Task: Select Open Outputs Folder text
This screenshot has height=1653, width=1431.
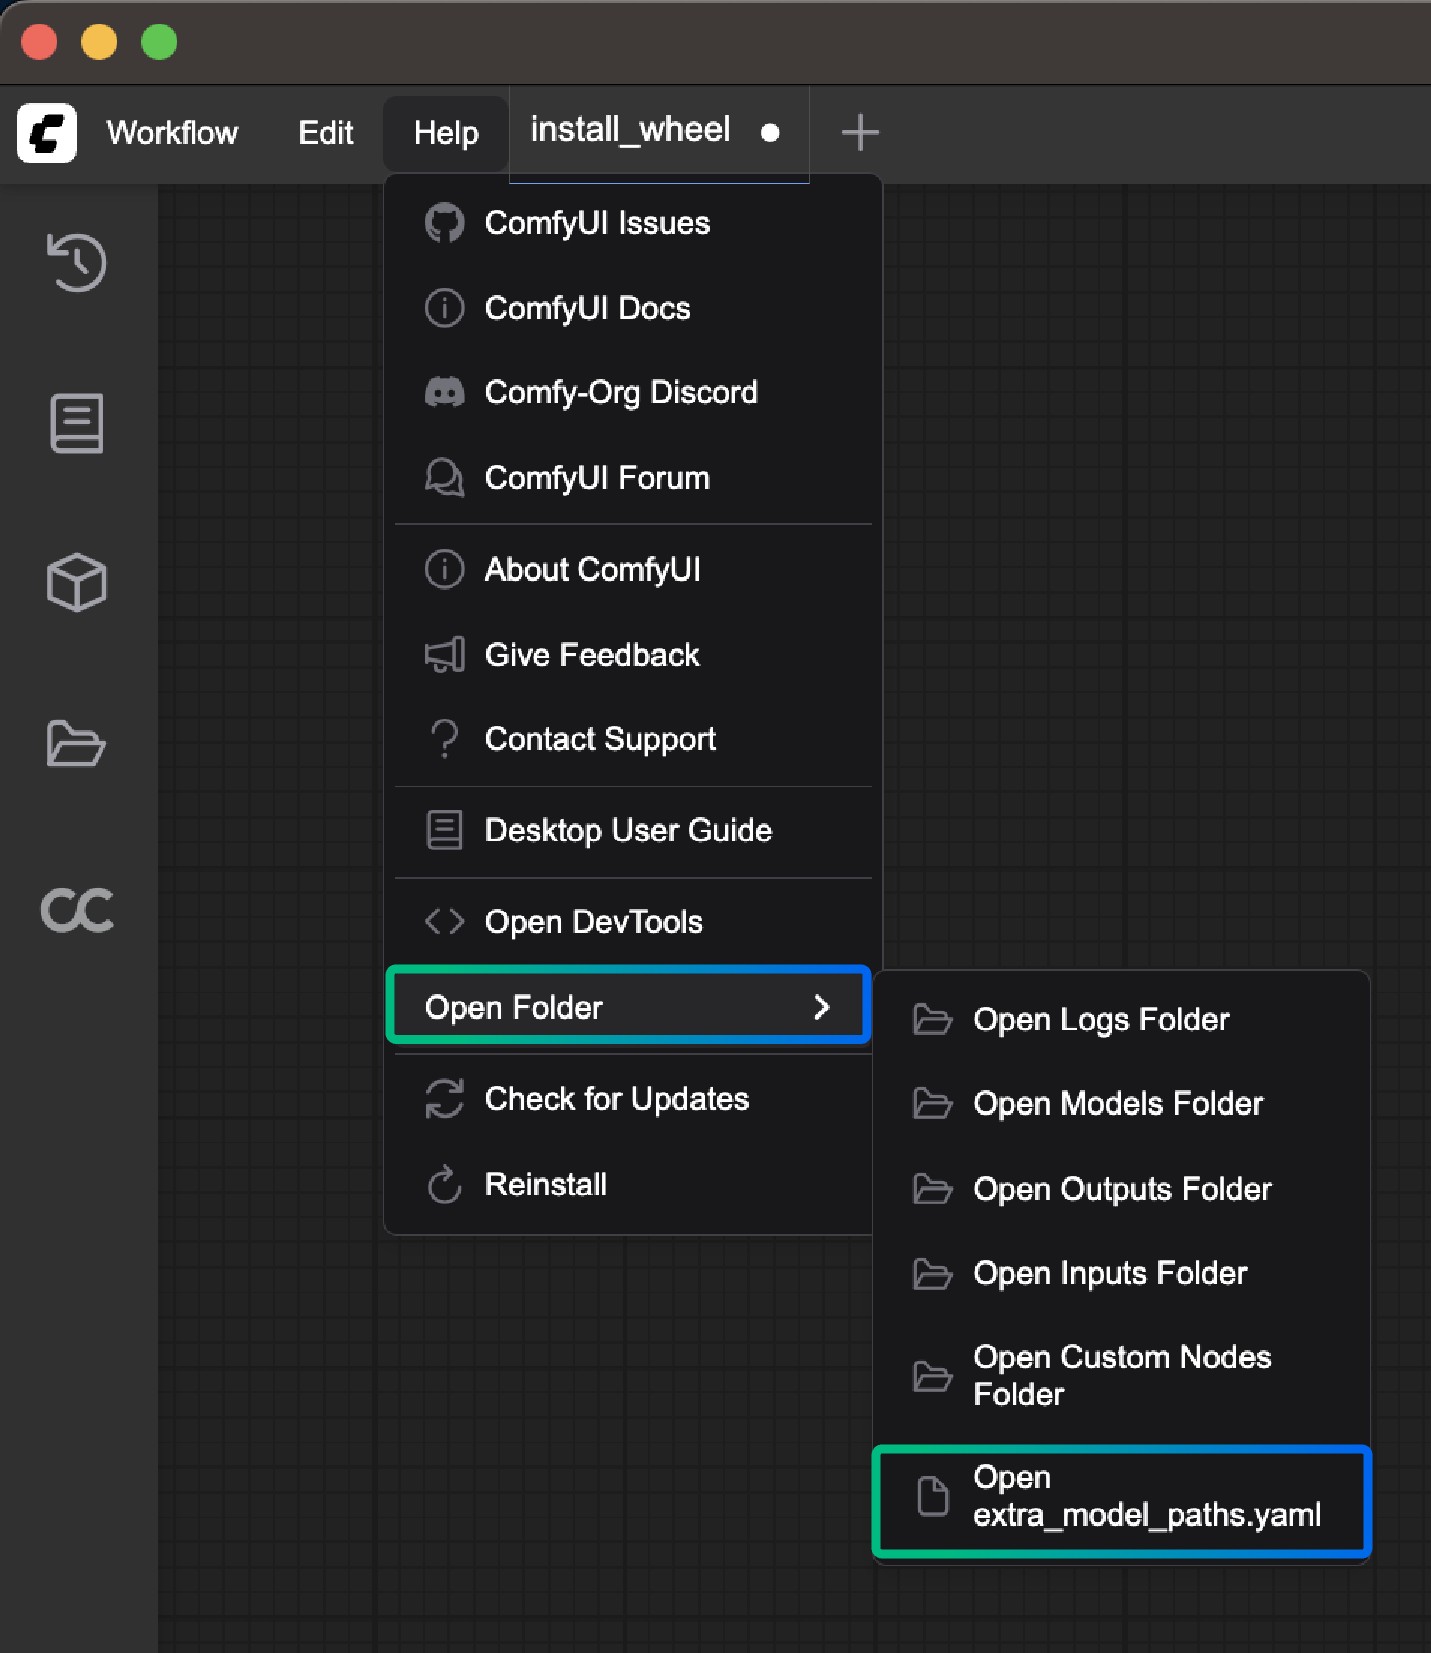Action: (1122, 1189)
